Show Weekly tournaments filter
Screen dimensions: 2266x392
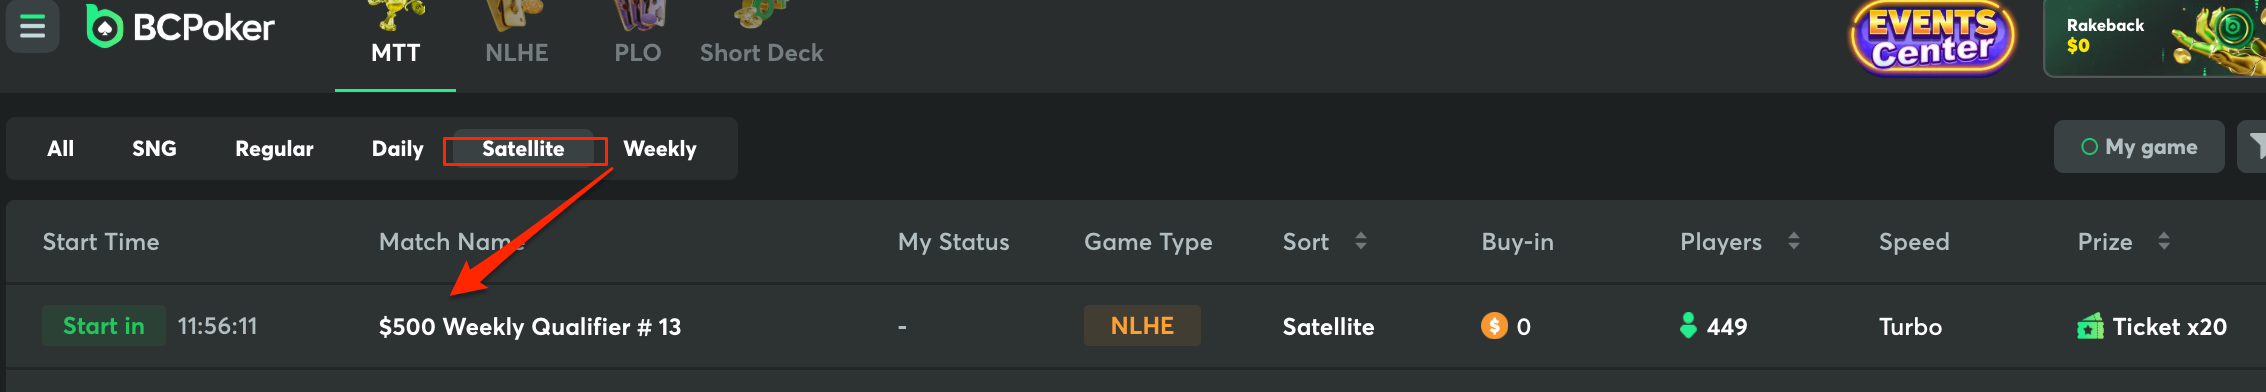tap(660, 149)
